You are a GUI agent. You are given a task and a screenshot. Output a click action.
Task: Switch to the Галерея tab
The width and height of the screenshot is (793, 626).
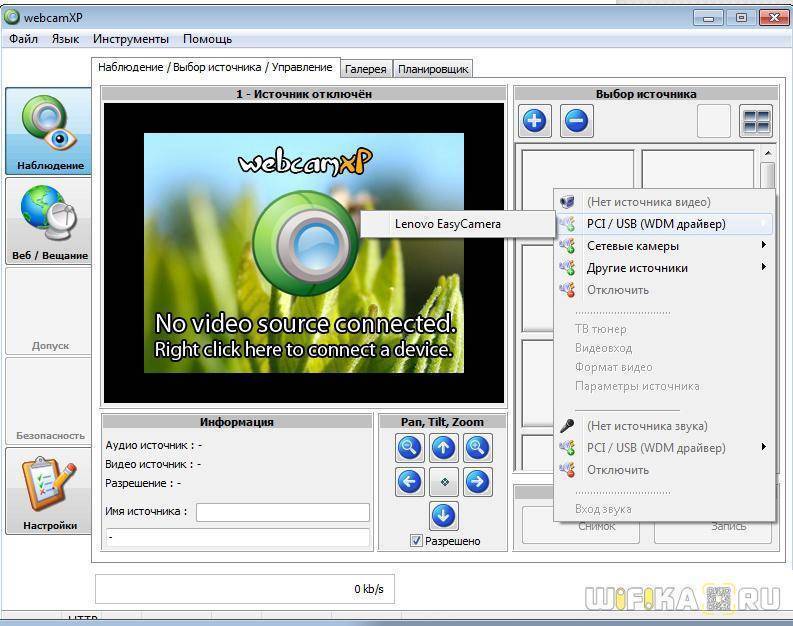[366, 69]
